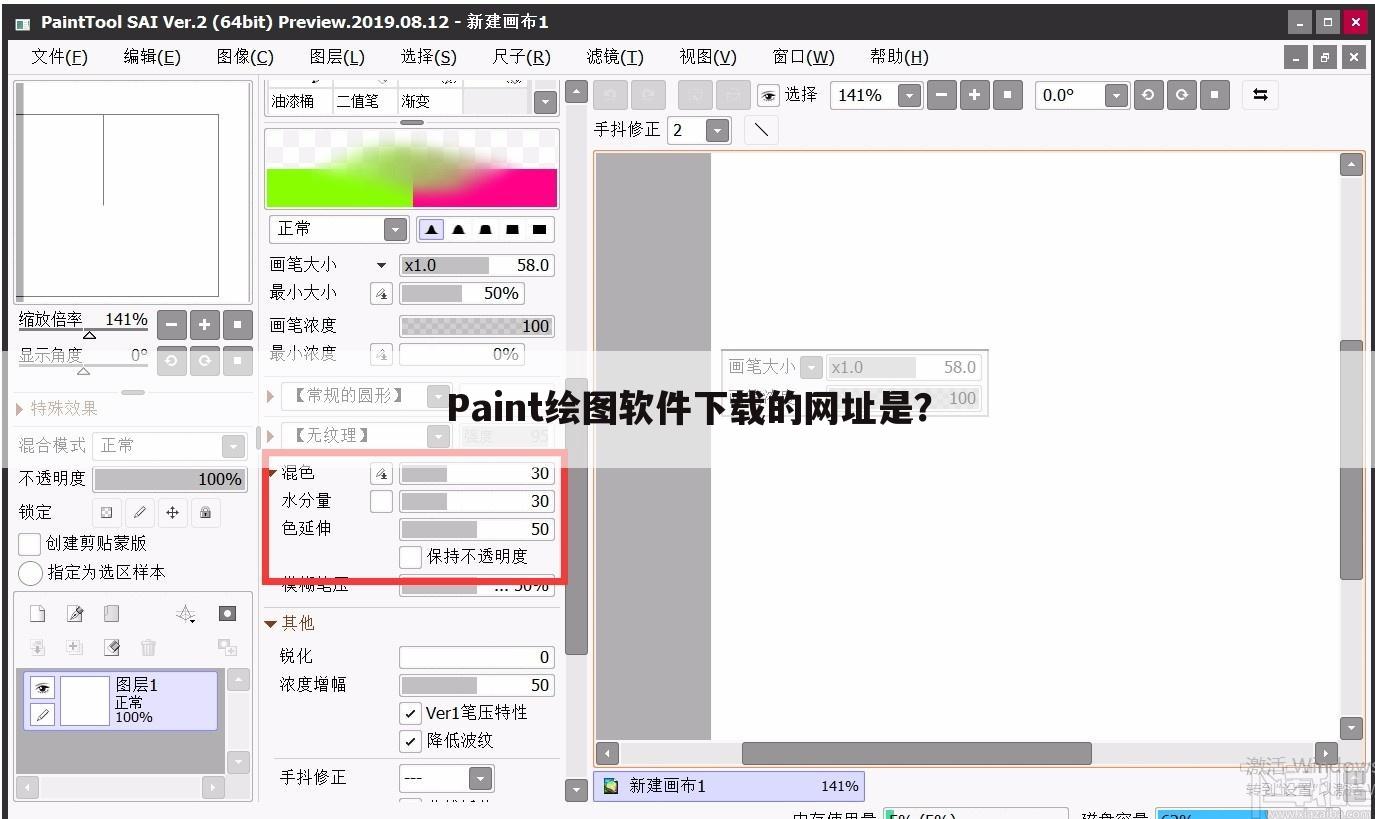Adjust layer 不透明度 slider at 100%

[170, 479]
